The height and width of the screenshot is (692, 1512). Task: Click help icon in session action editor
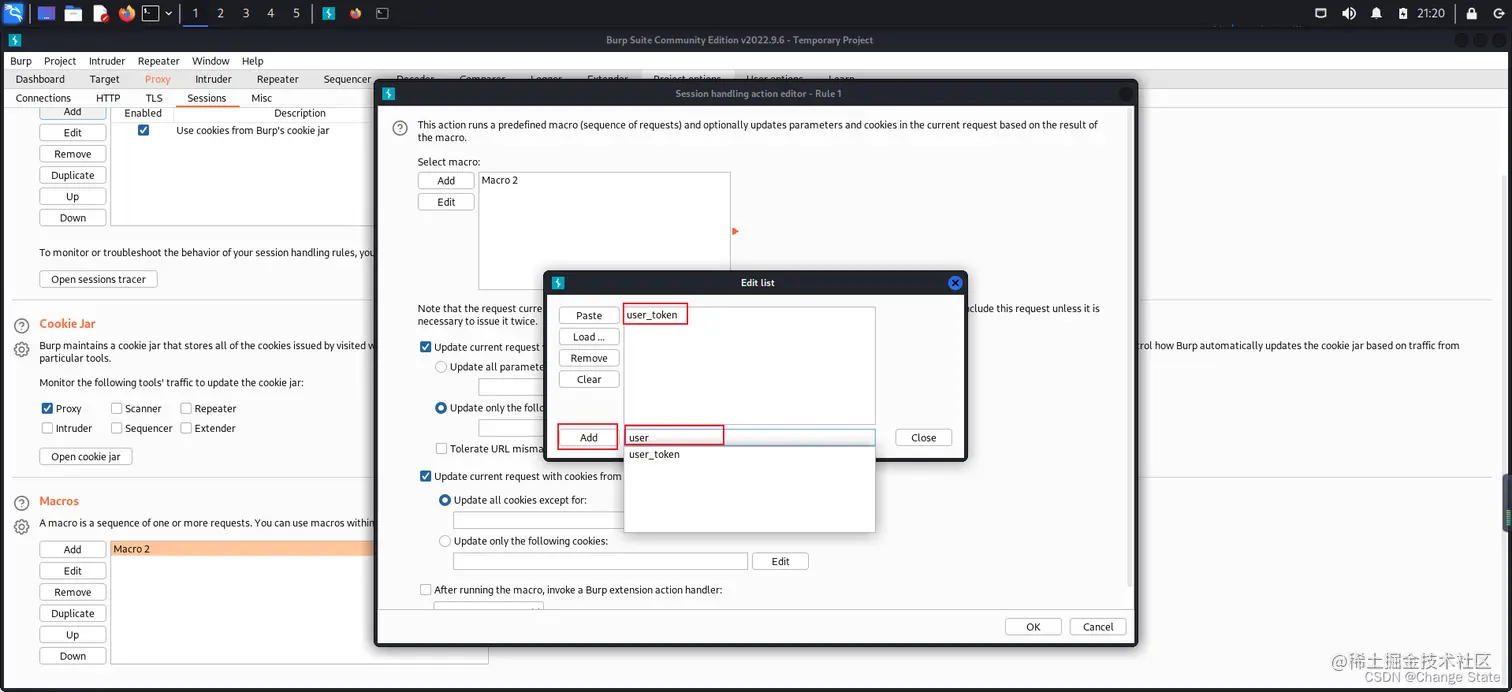pos(400,128)
